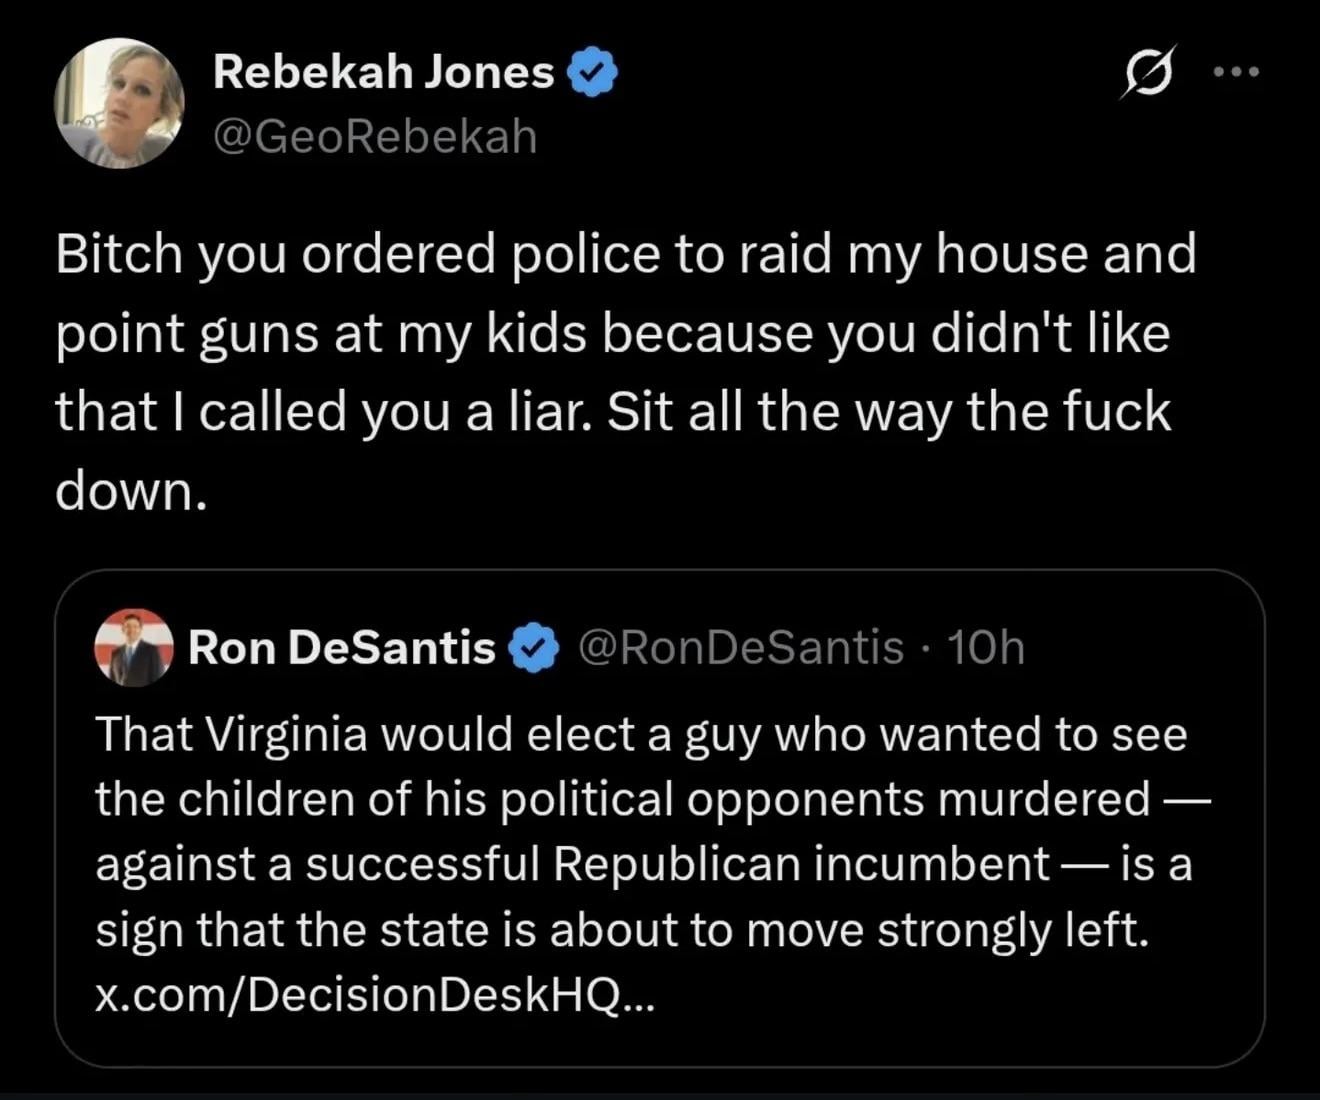Open Ron DeSantis's small profile avatar
This screenshot has width=1320, height=1100.
coord(134,648)
